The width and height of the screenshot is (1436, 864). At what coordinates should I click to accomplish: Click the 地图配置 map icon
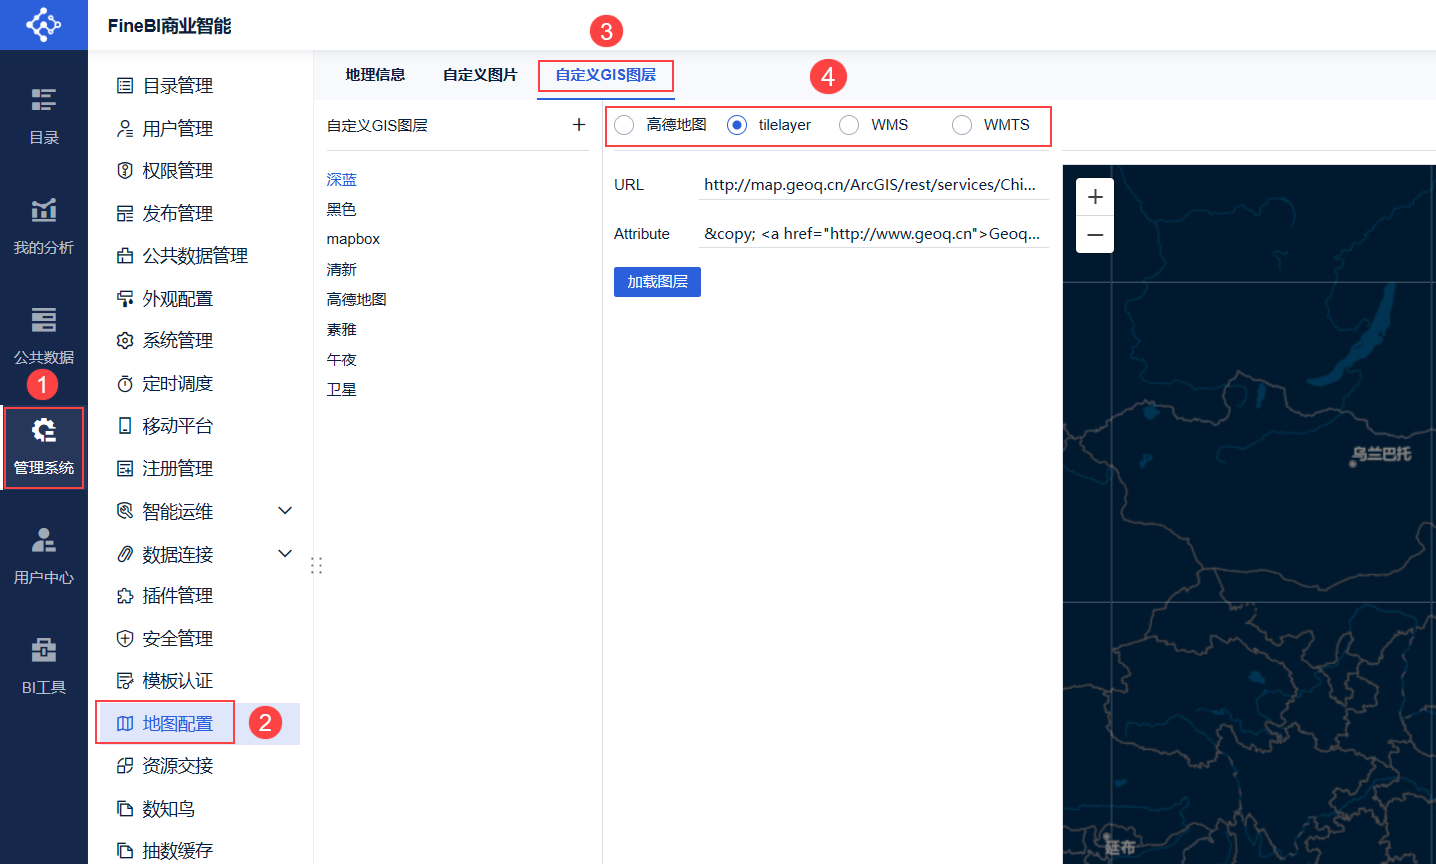tap(125, 724)
